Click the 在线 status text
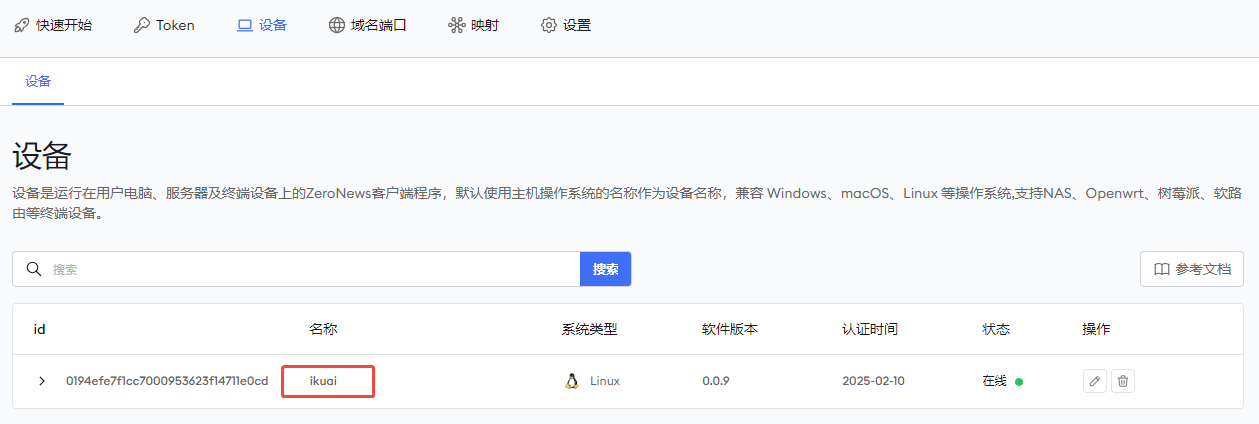Image resolution: width=1259 pixels, height=424 pixels. click(994, 381)
